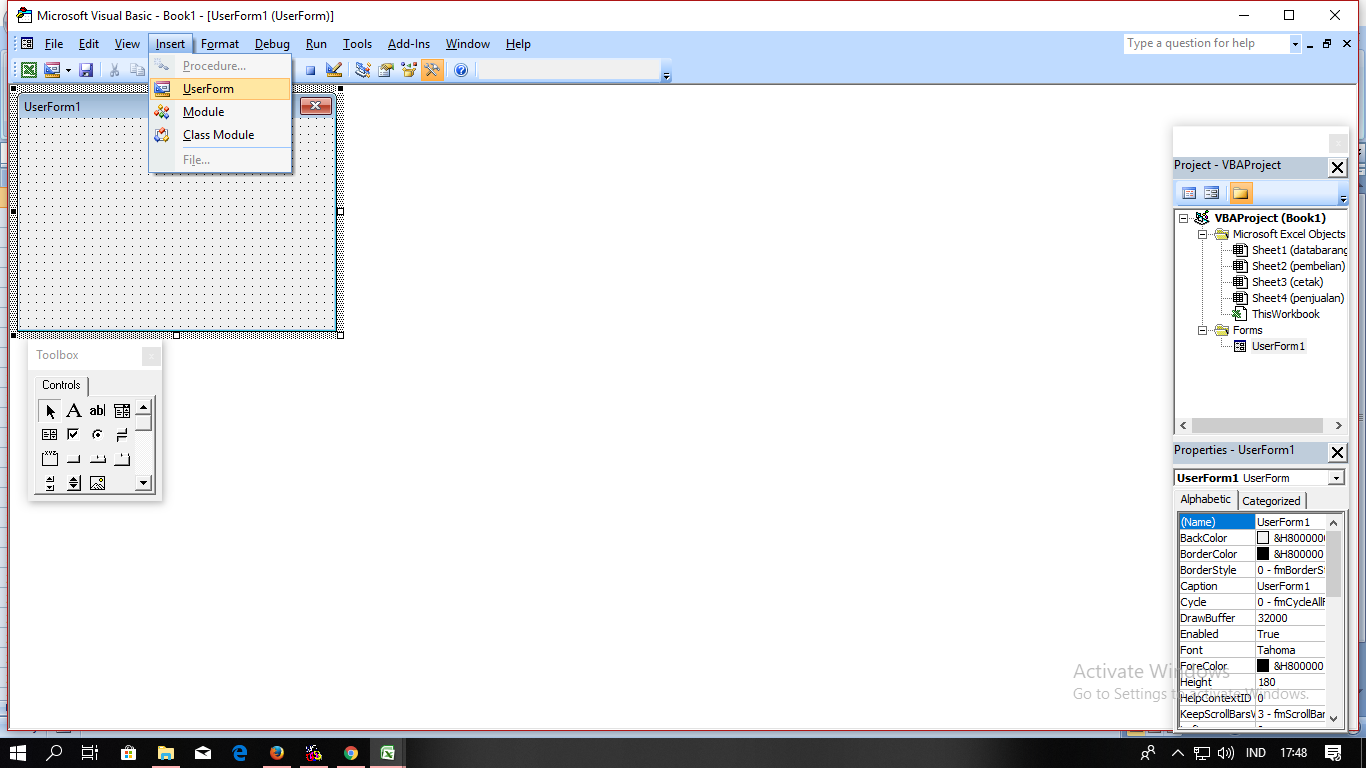Choose Class Module from the Insert menu
This screenshot has width=1366, height=768.
(x=220, y=135)
